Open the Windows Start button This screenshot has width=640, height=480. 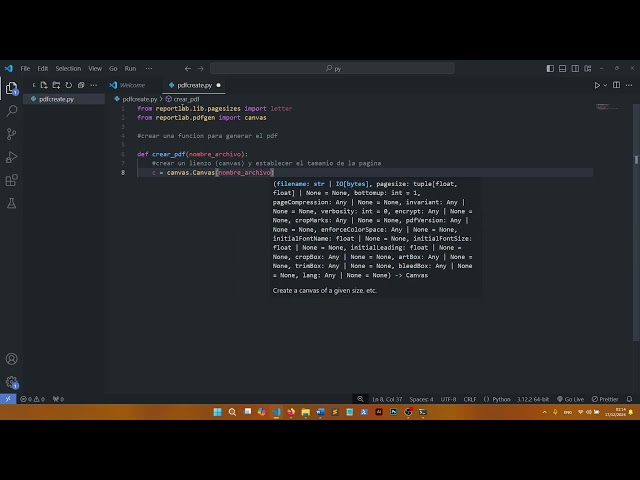click(x=218, y=412)
